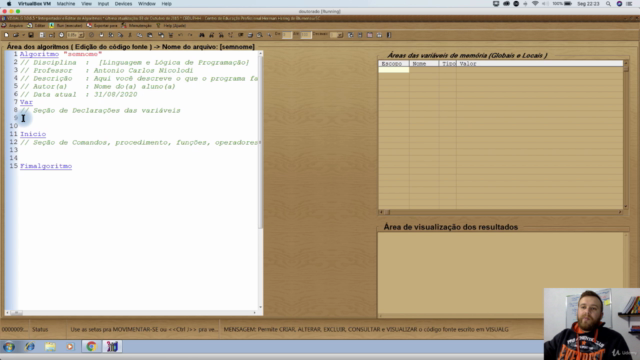This screenshot has height=360, width=640.
Task: Click the MENSAGEM text in status bar
Action: coord(366,329)
